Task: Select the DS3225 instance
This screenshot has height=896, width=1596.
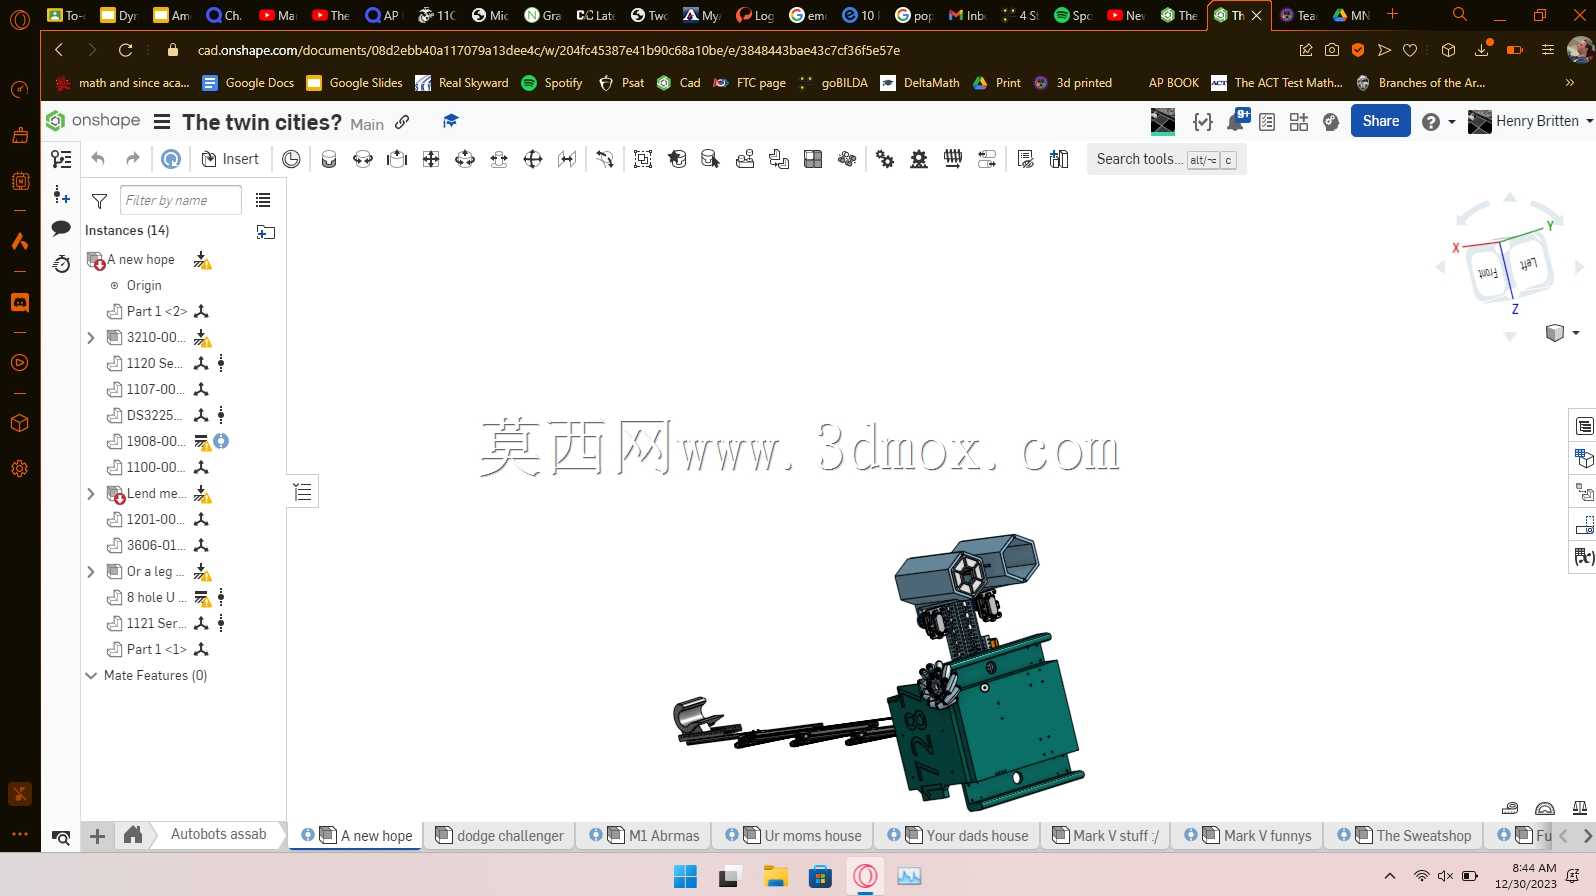Action: point(155,415)
